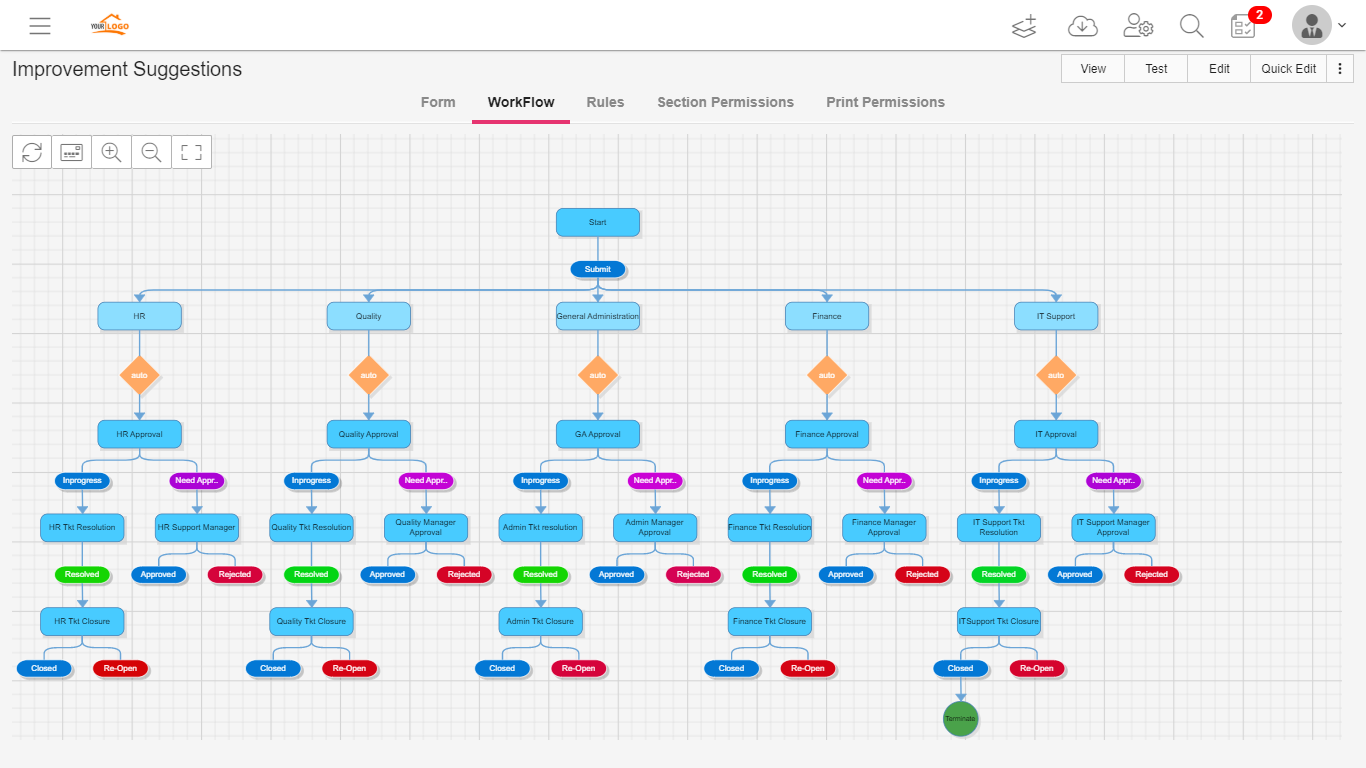
Task: Open the tasks icon with badge 2
Action: click(x=1243, y=26)
